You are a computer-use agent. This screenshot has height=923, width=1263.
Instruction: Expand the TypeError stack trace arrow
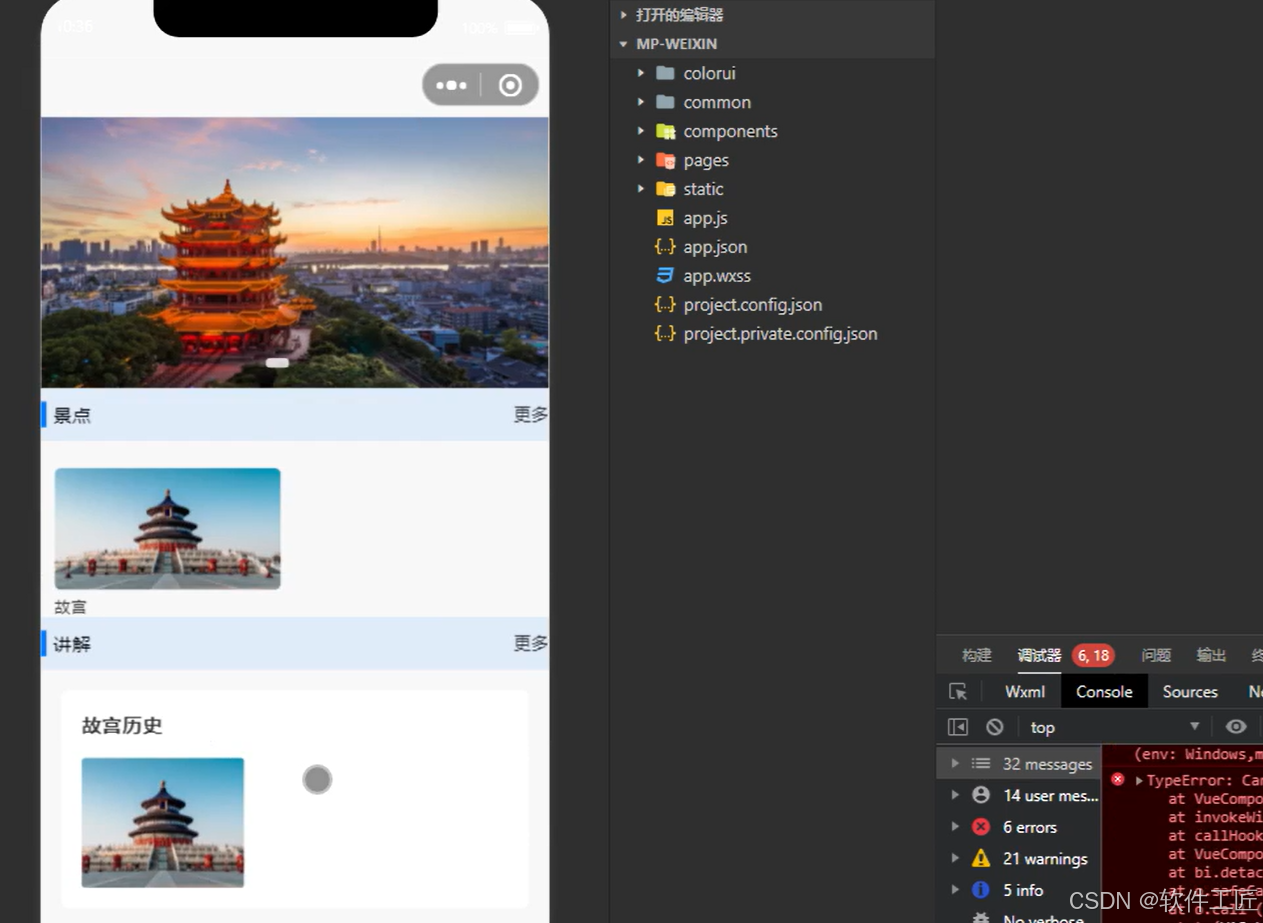[x=1138, y=780]
